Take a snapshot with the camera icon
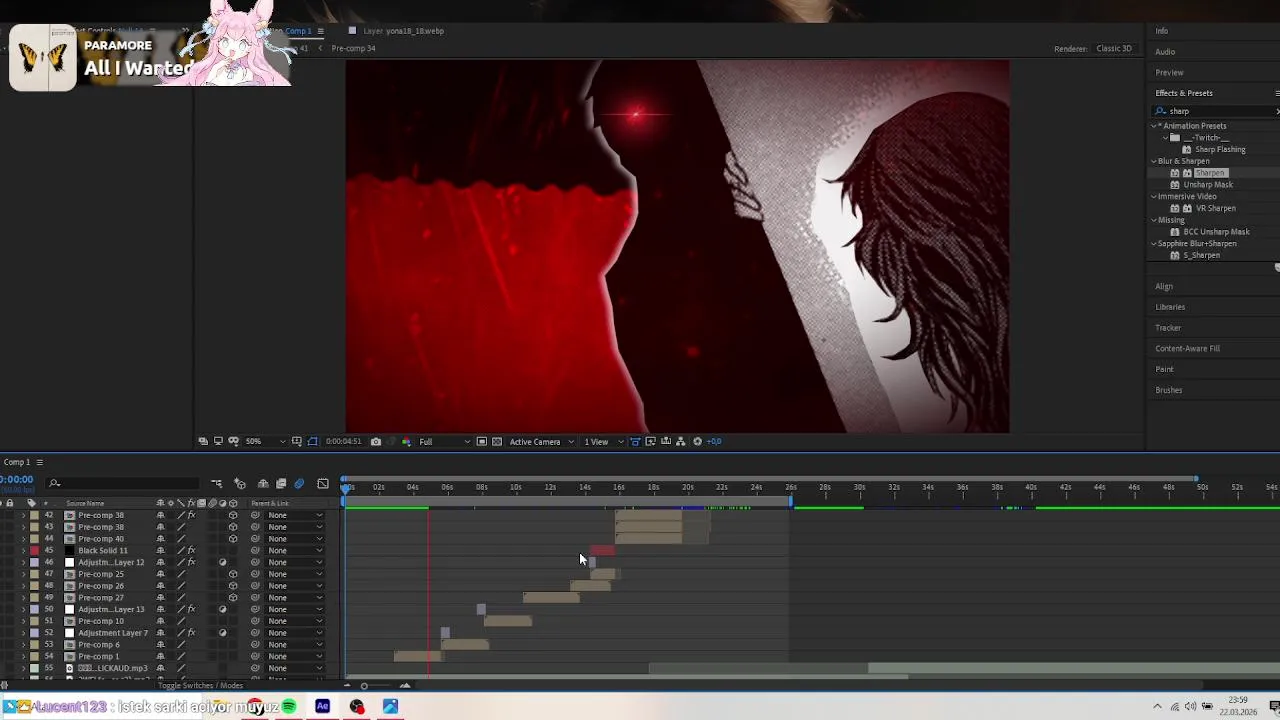Image resolution: width=1280 pixels, height=720 pixels. 376,441
